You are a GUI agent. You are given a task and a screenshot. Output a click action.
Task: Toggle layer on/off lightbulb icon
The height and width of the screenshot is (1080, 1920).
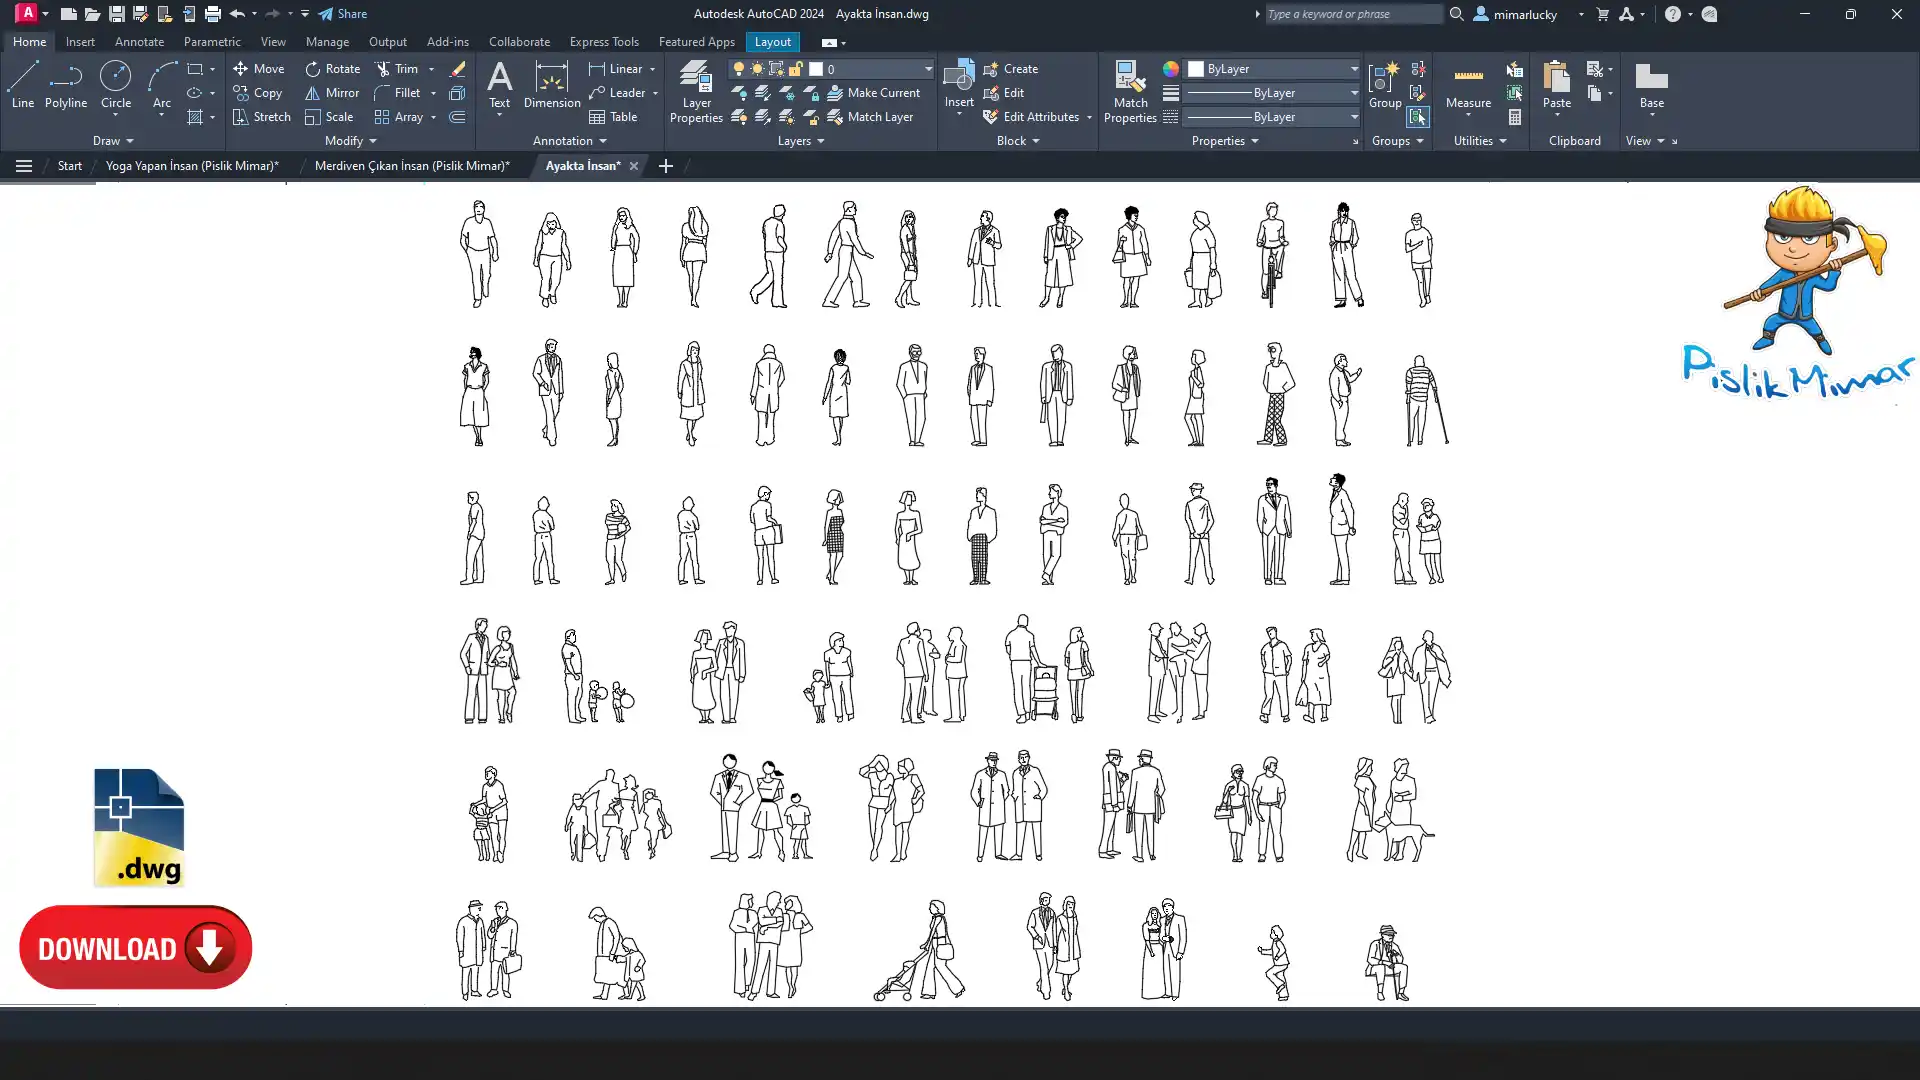tap(739, 69)
